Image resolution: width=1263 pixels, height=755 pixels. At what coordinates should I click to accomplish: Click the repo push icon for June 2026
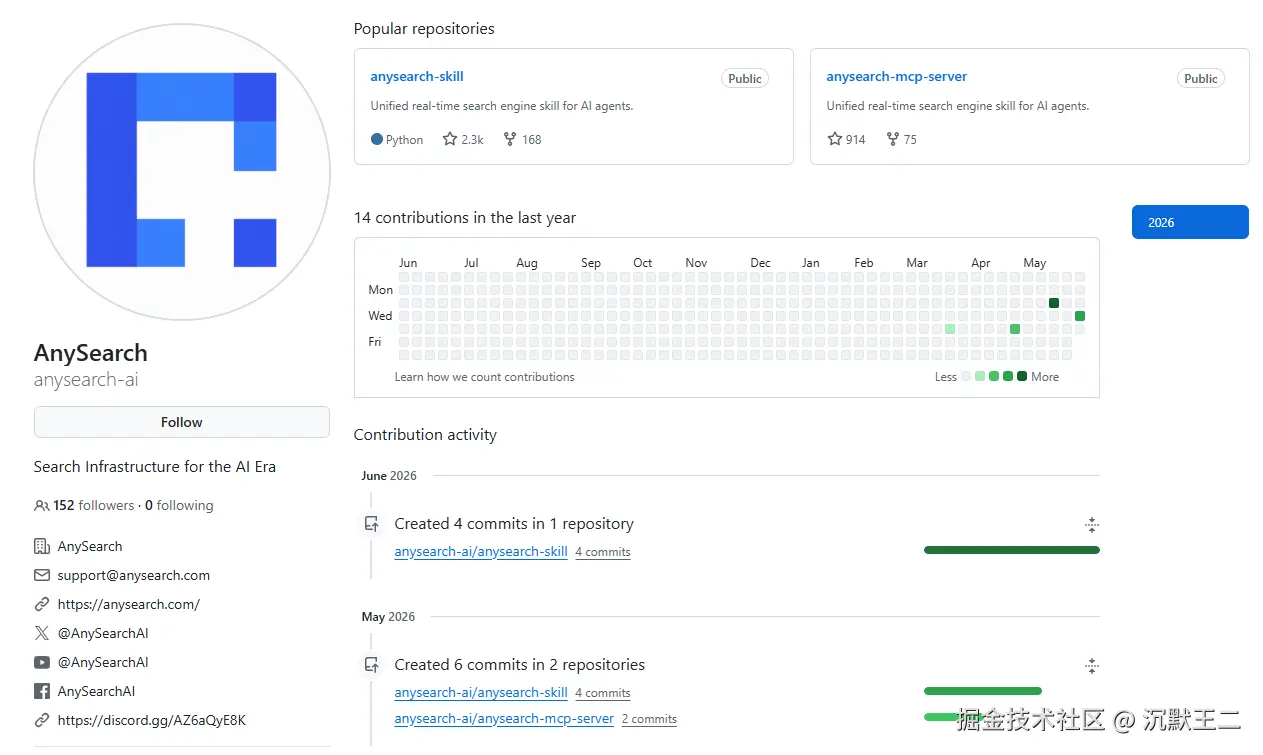[371, 523]
